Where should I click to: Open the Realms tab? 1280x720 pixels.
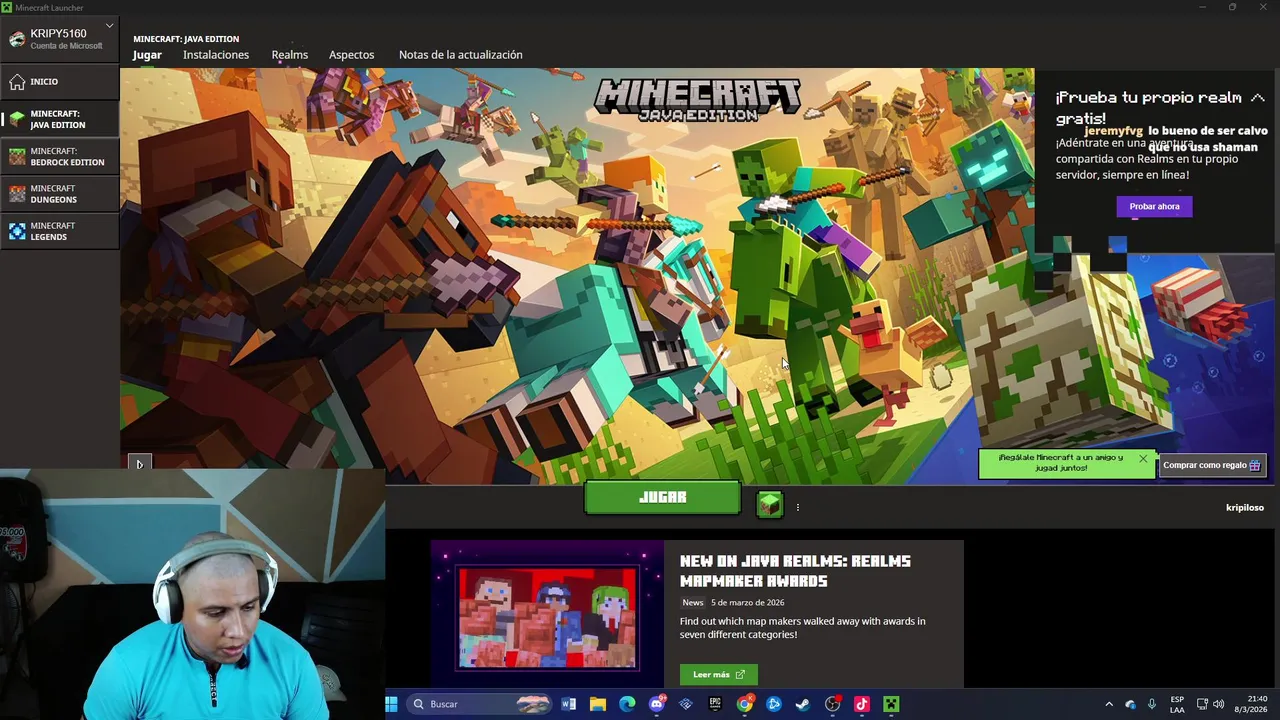click(290, 55)
